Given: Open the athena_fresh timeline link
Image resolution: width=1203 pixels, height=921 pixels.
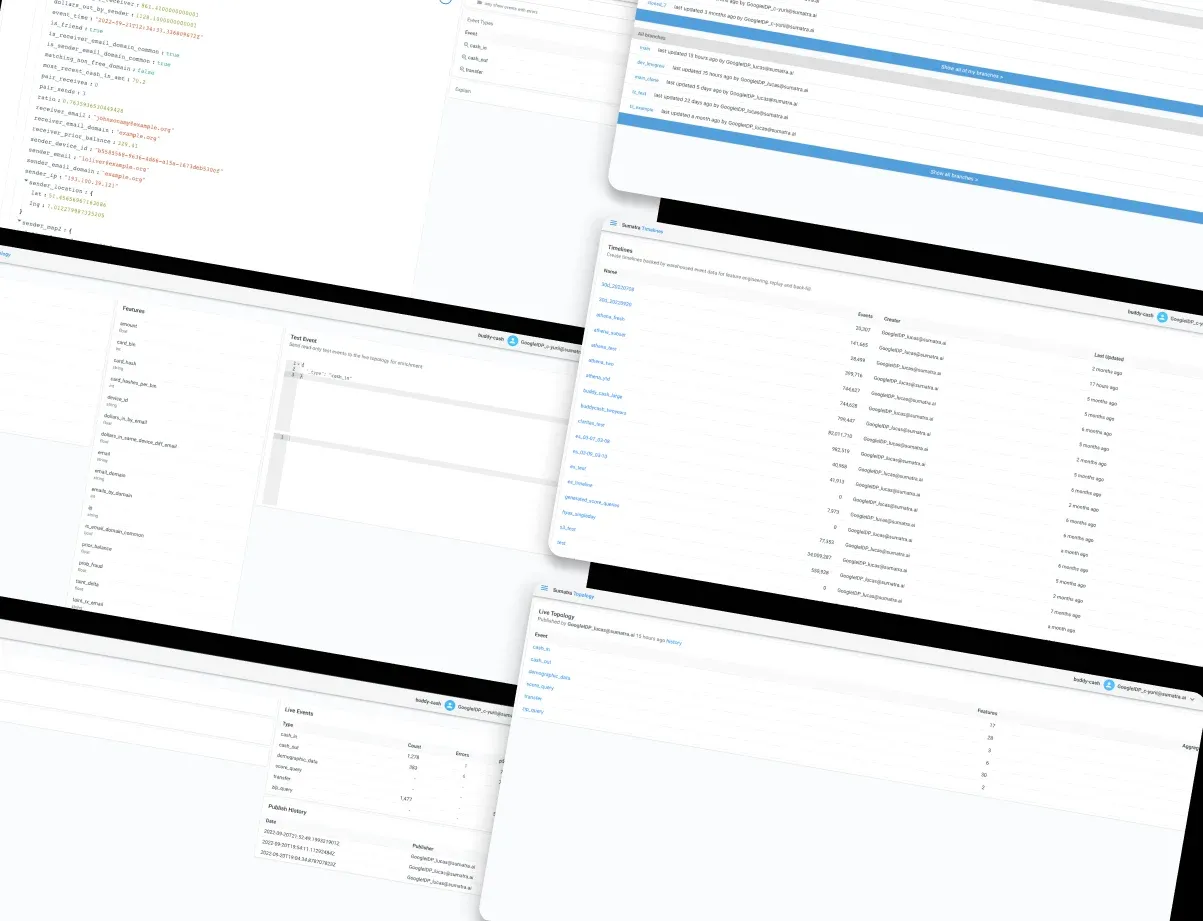Looking at the screenshot, I should pos(609,316).
